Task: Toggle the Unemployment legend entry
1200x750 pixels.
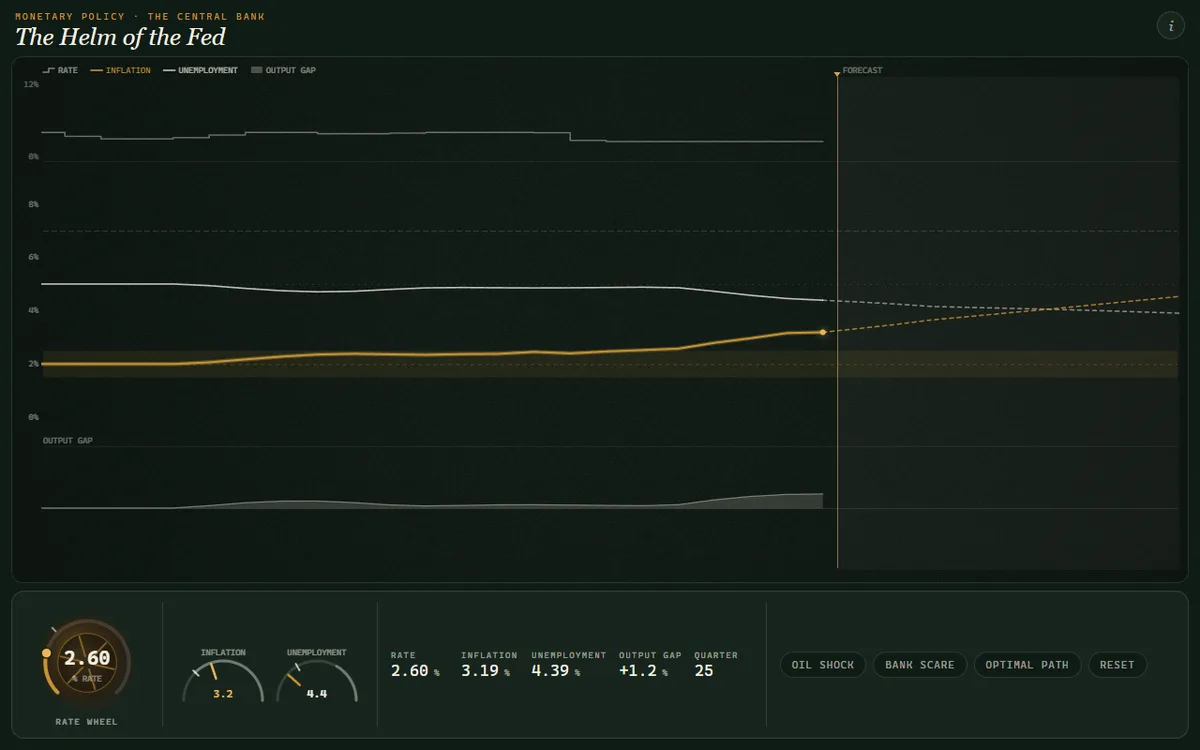Action: [200, 71]
